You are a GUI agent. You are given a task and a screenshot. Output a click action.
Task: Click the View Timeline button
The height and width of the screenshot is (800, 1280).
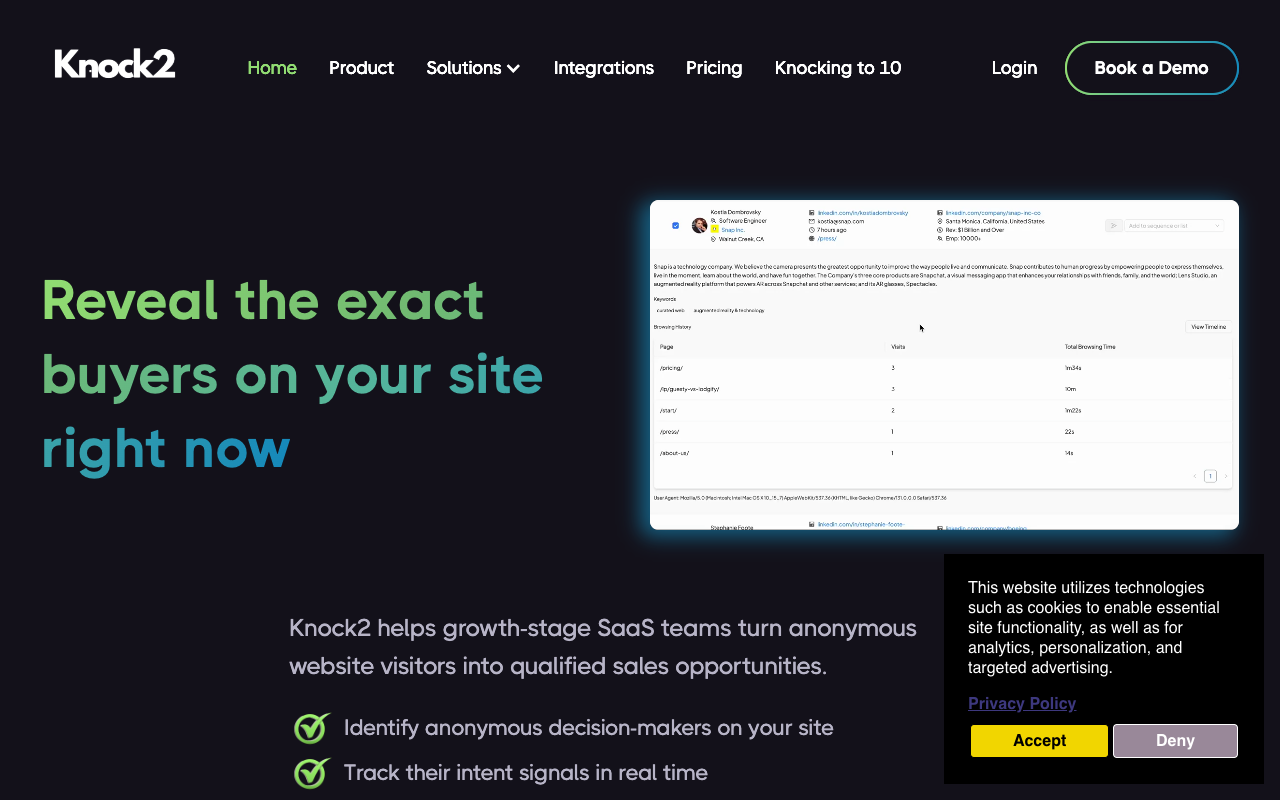point(1208,326)
